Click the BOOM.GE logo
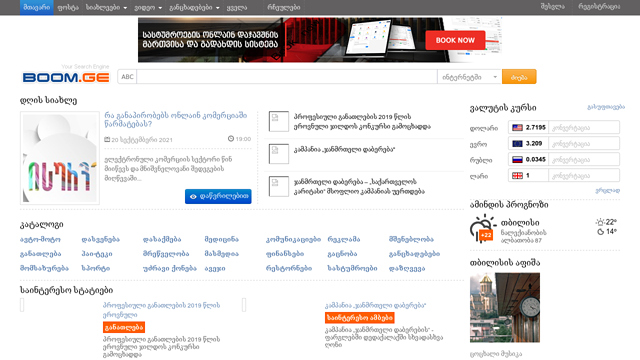Screen dimensions: 640x360 point(66,77)
